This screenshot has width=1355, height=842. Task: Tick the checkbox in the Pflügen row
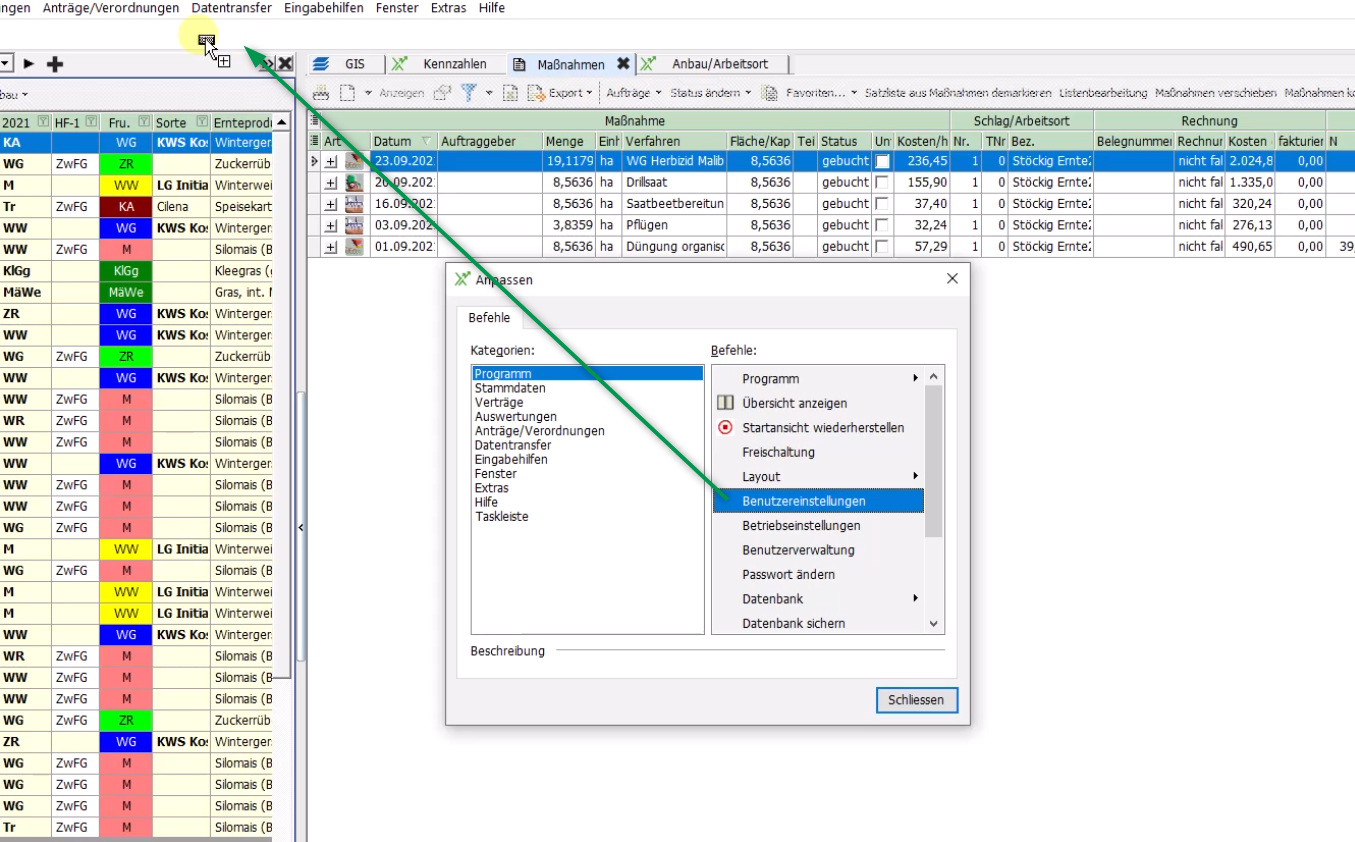point(882,225)
